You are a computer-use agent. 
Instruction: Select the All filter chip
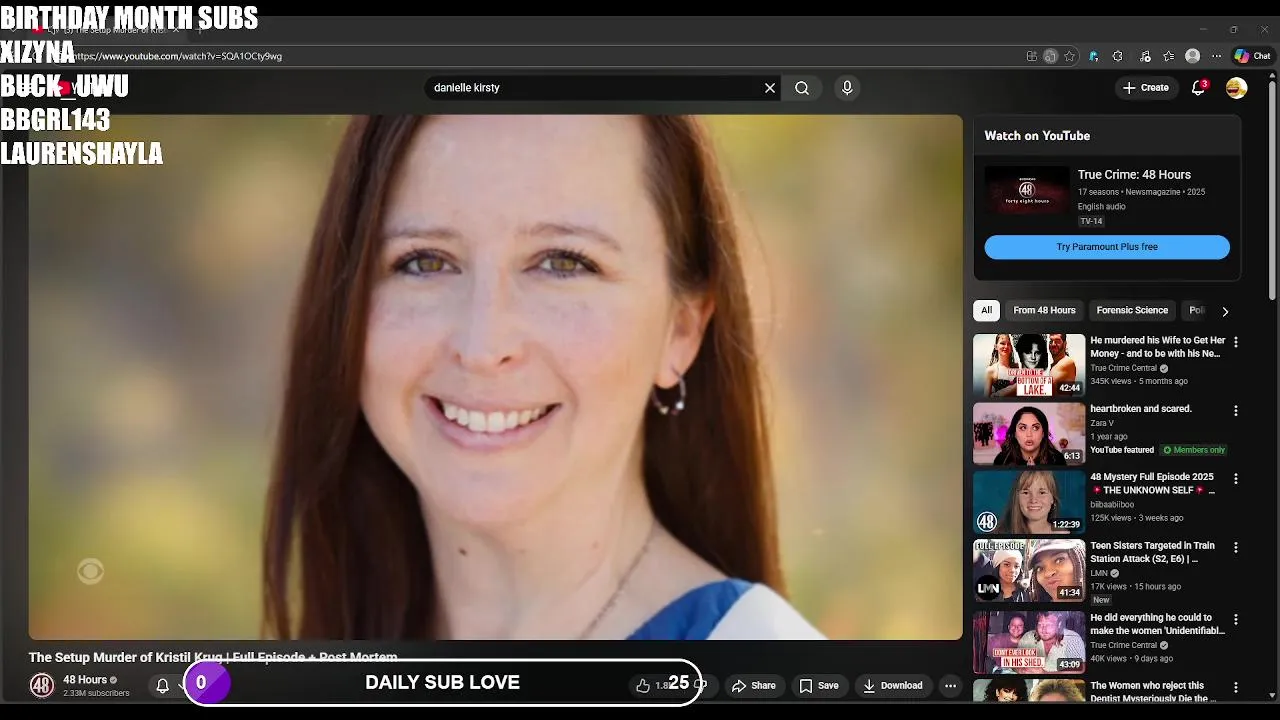986,310
